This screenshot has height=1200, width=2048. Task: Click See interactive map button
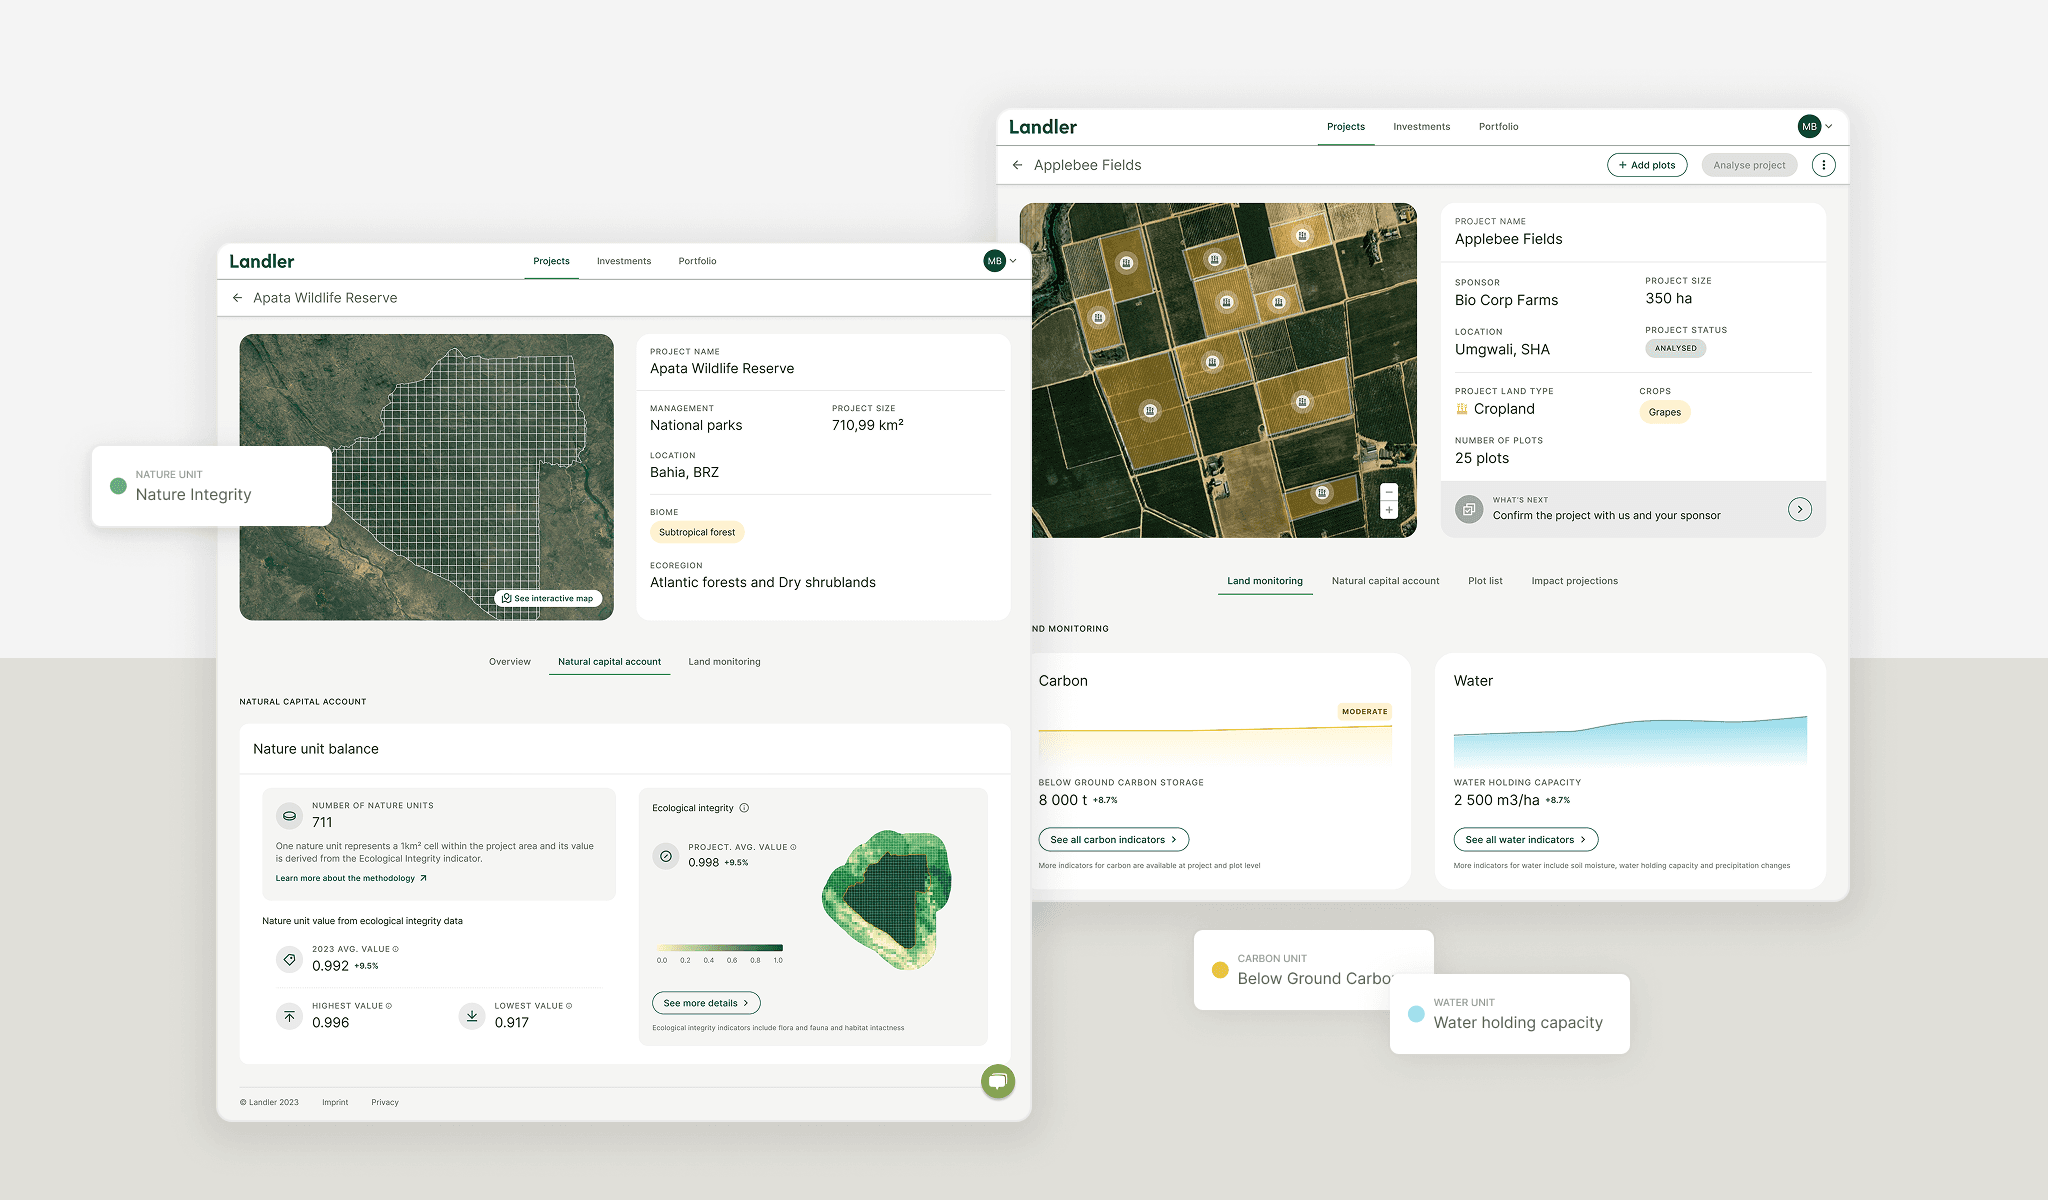(x=548, y=598)
